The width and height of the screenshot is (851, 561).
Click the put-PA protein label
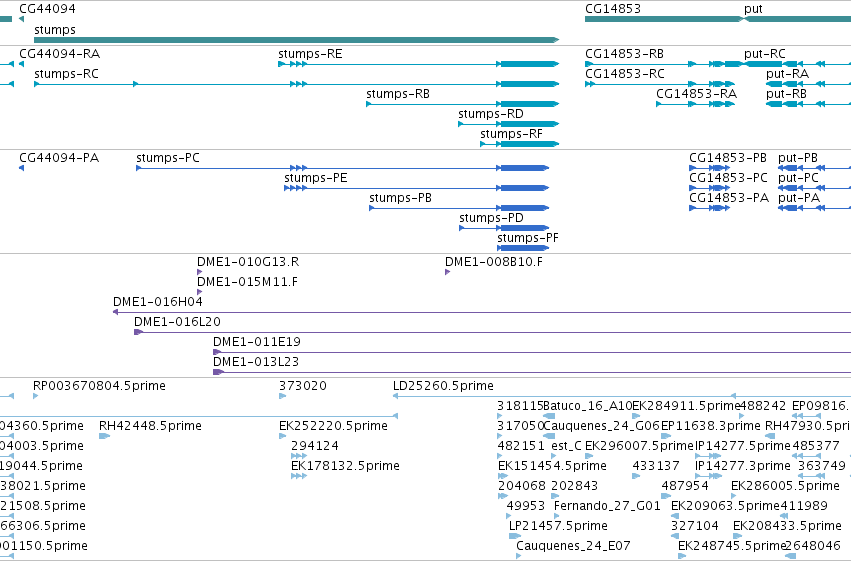click(799, 198)
